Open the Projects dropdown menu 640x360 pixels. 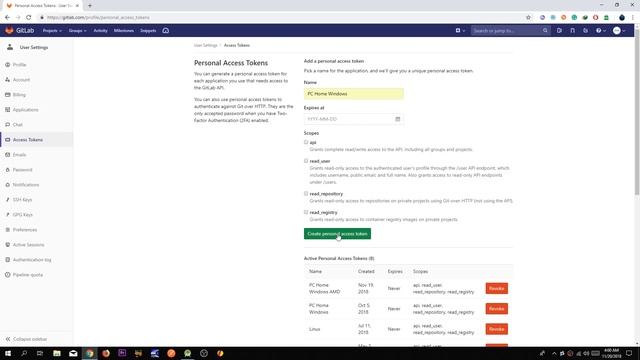52,31
